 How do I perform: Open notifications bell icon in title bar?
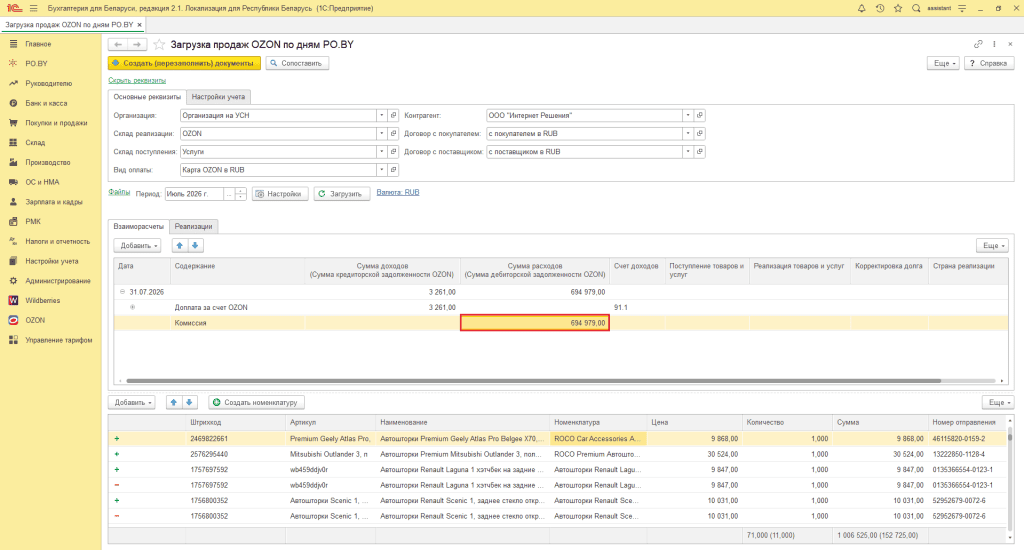pos(861,8)
